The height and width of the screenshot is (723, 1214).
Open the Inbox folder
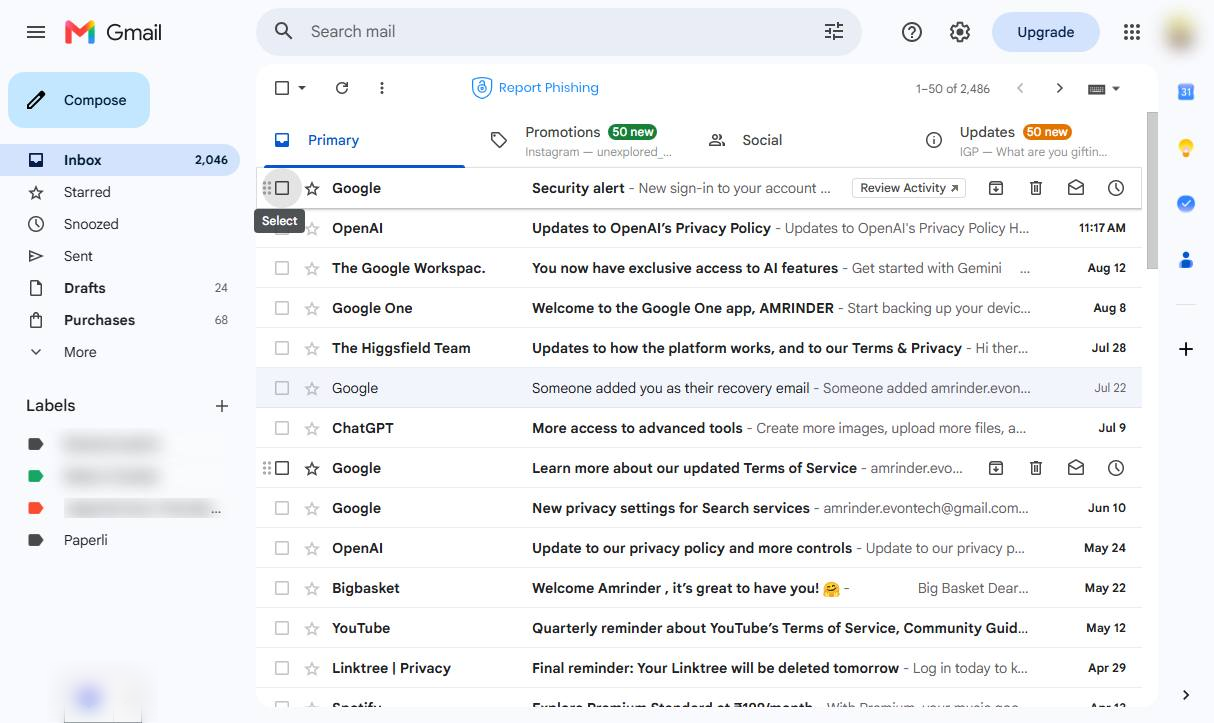[120, 160]
